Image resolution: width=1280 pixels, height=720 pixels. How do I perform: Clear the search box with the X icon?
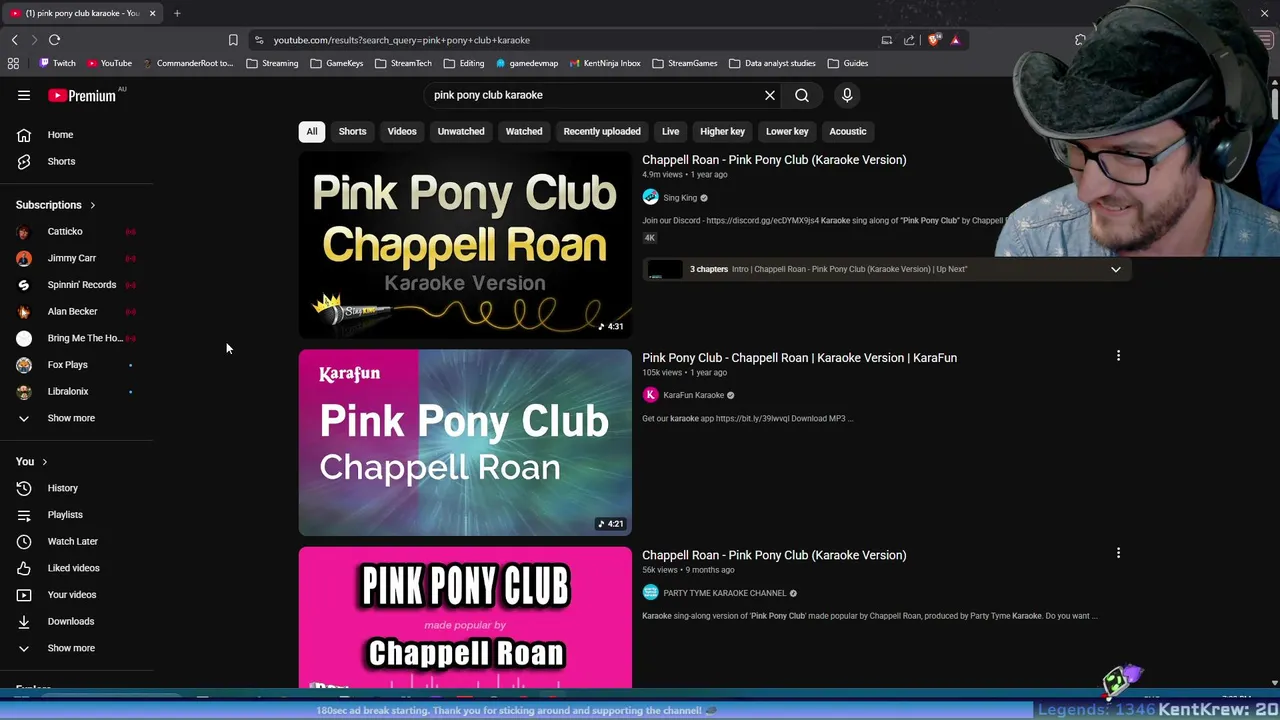tap(770, 95)
